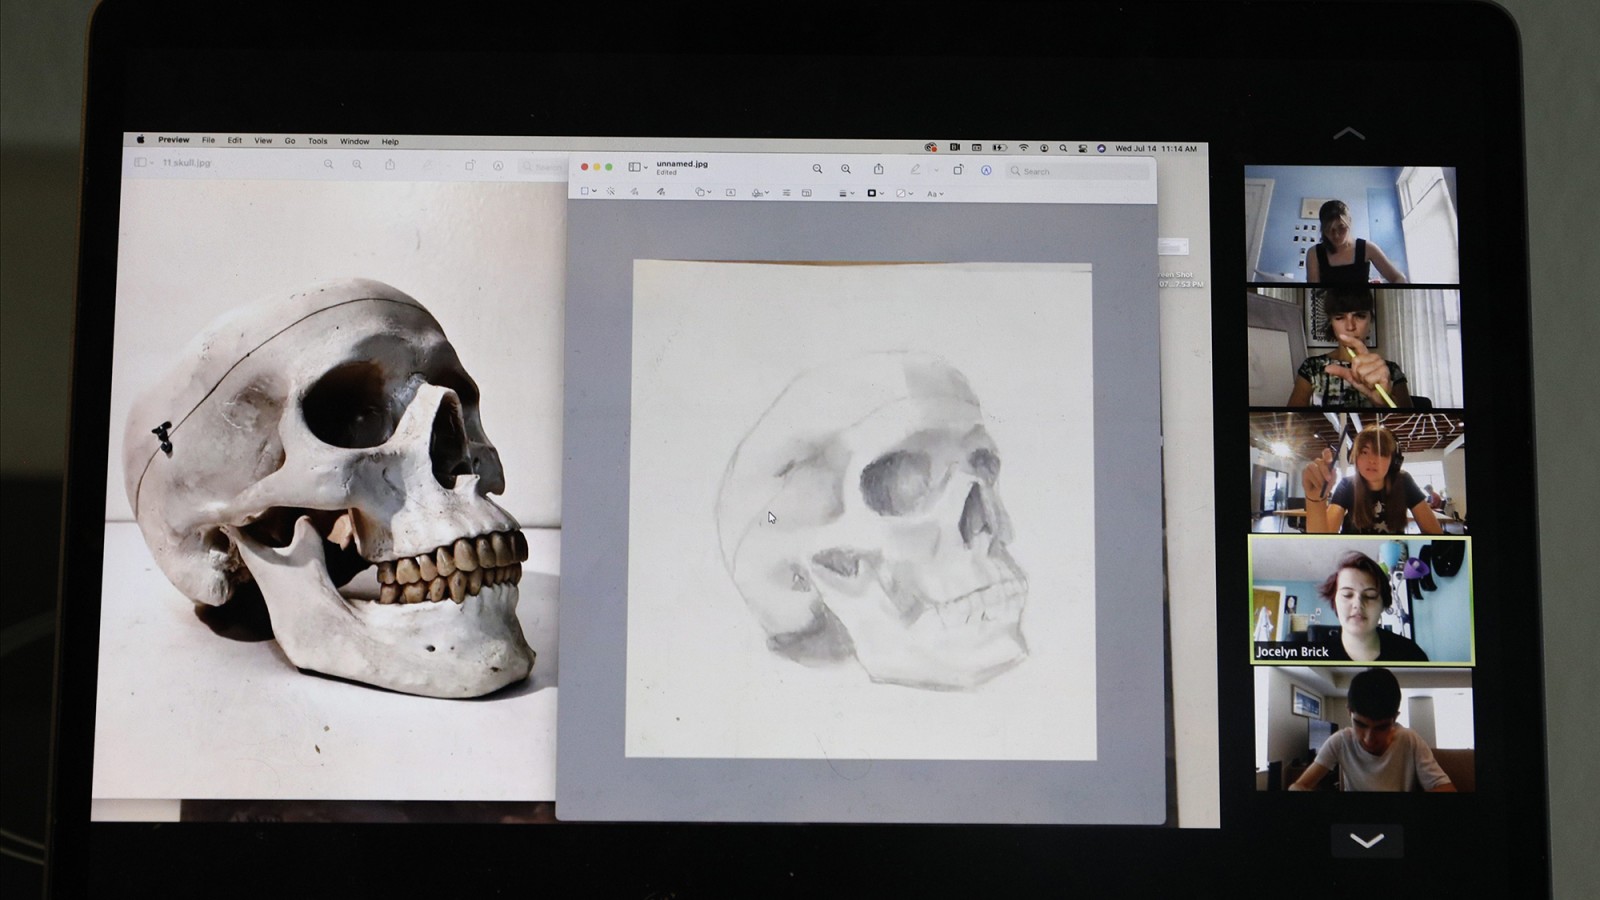1600x900 pixels.
Task: Open the Shapes dropdown
Action: [702, 193]
